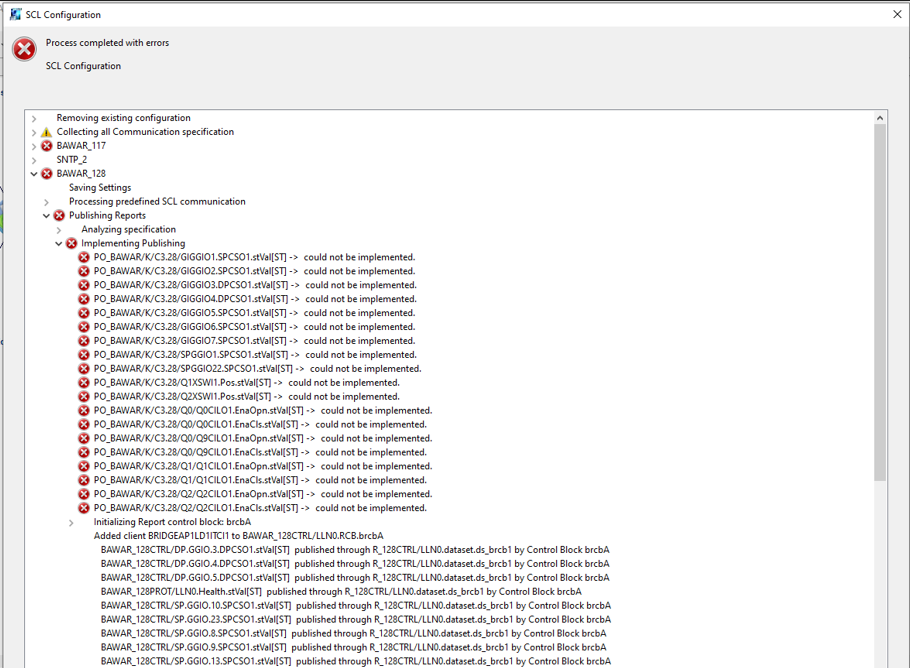Click the error icon beside BAWAR_117
The image size is (910, 668).
[46, 146]
